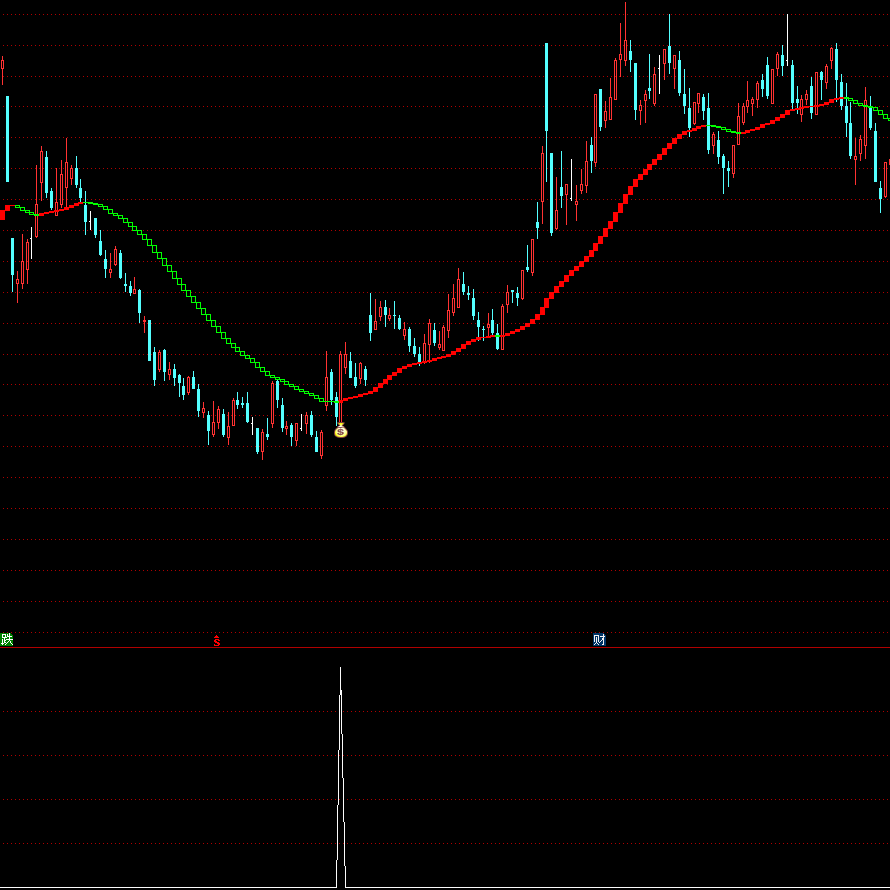
Task: Click the long cyan bar at the far left edge
Action: 7,138
